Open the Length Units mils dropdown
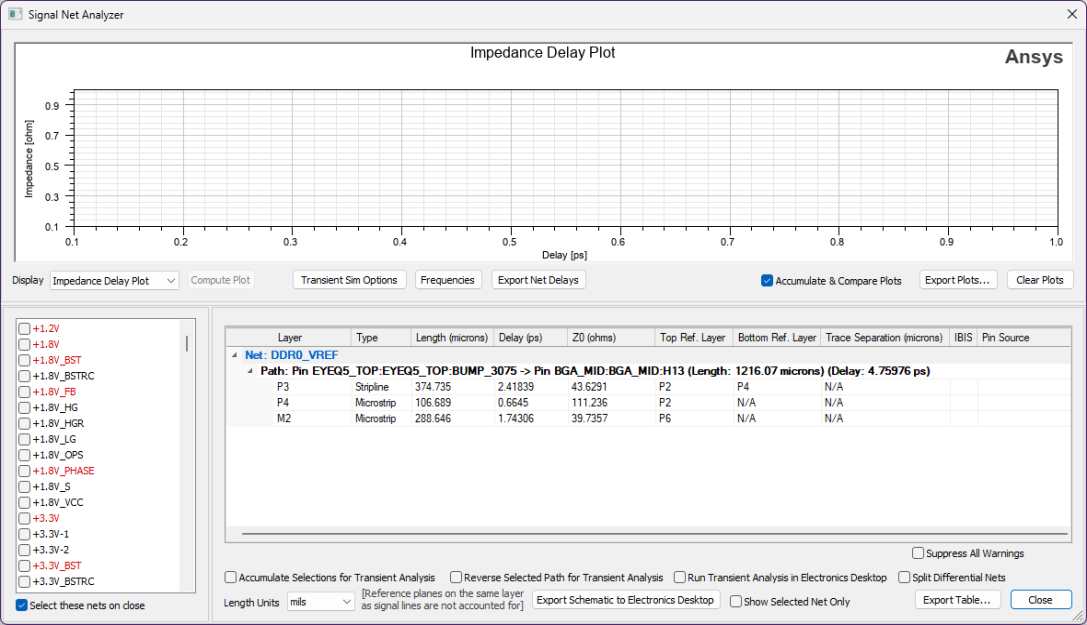 click(x=321, y=602)
